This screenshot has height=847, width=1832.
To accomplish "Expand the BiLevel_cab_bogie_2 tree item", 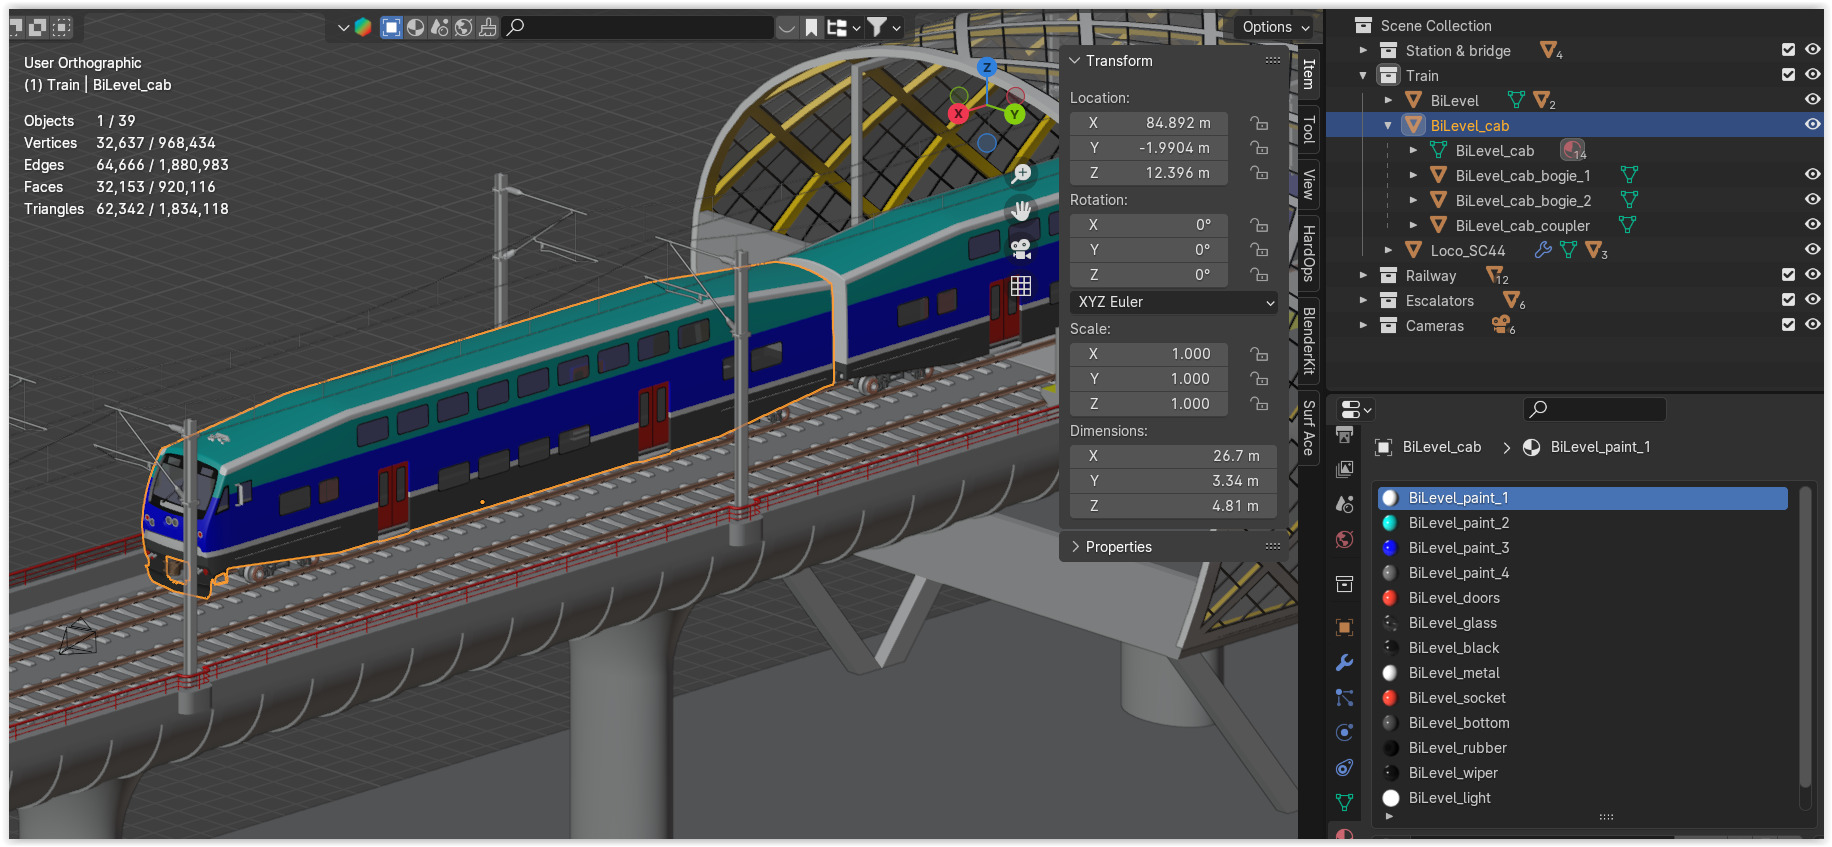I will (1413, 200).
